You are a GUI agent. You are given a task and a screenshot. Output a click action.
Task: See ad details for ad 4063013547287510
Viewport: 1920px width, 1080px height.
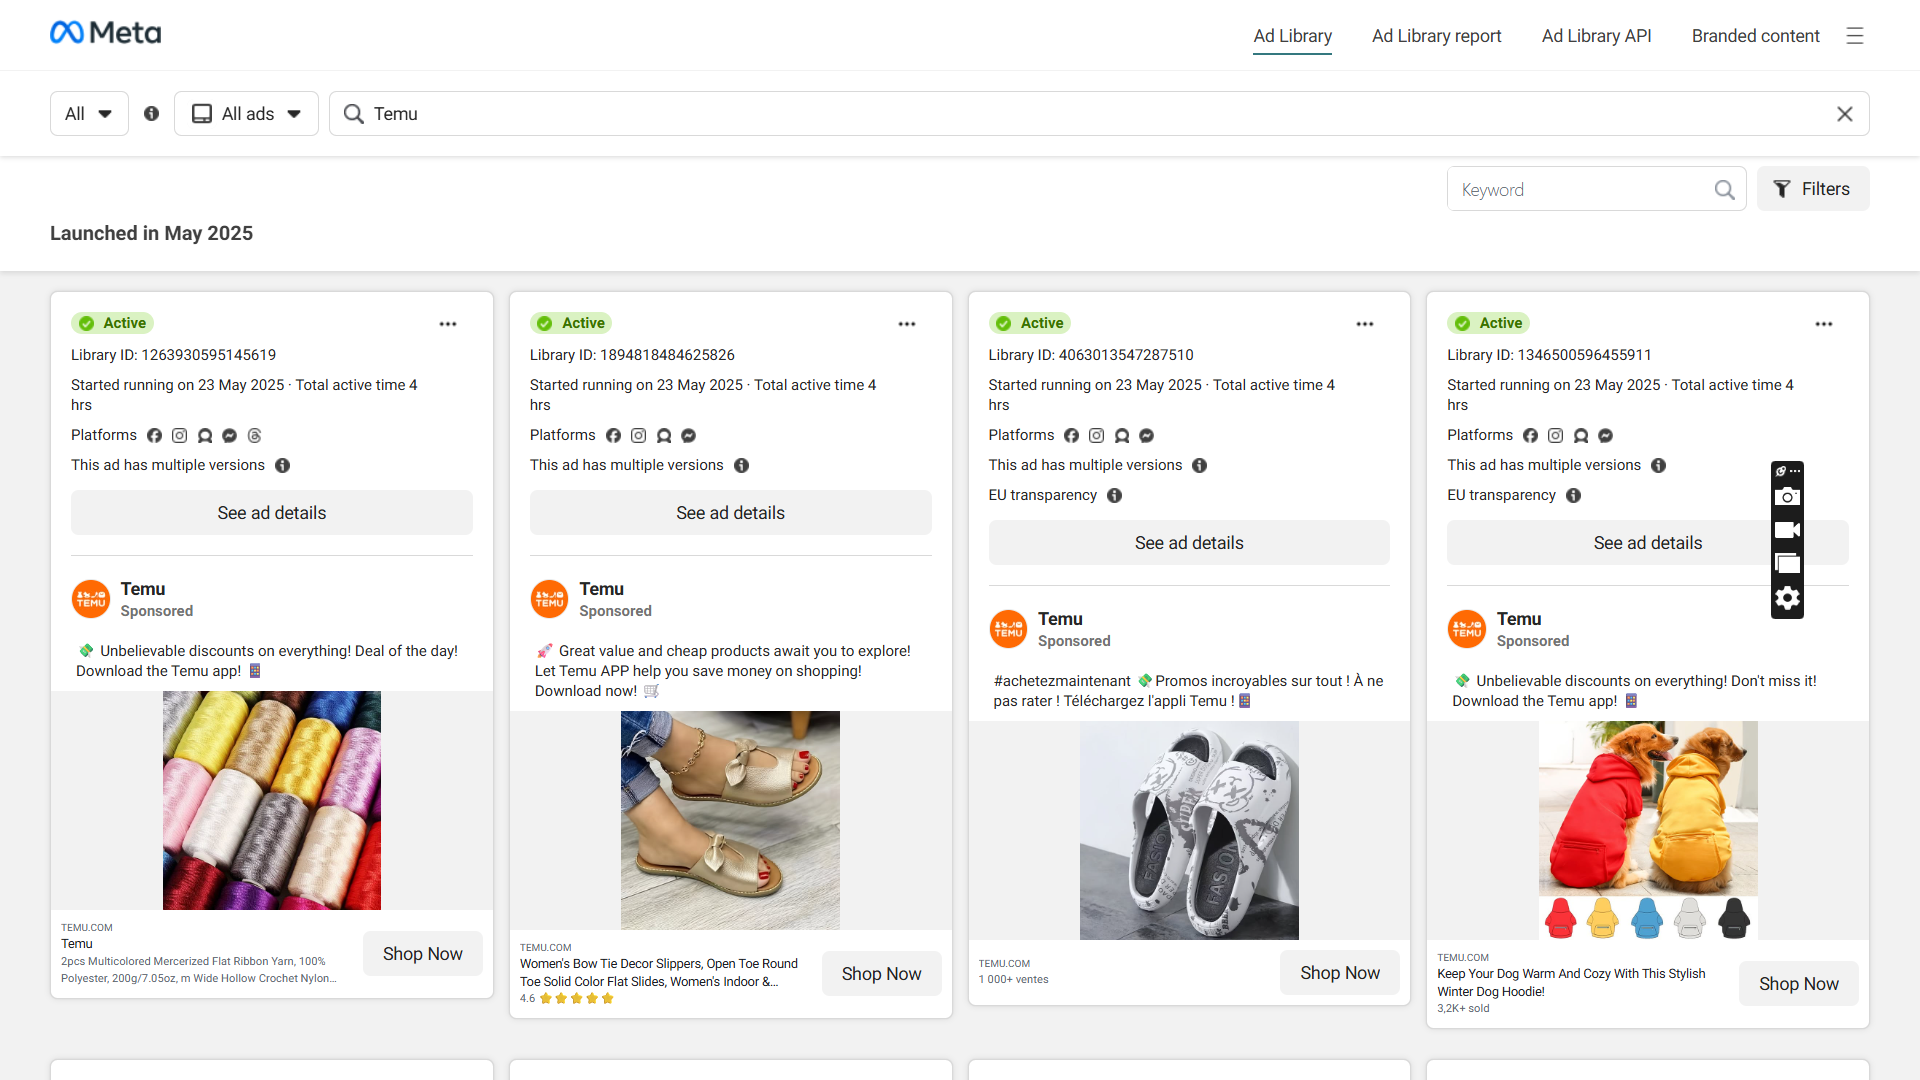[x=1189, y=543]
